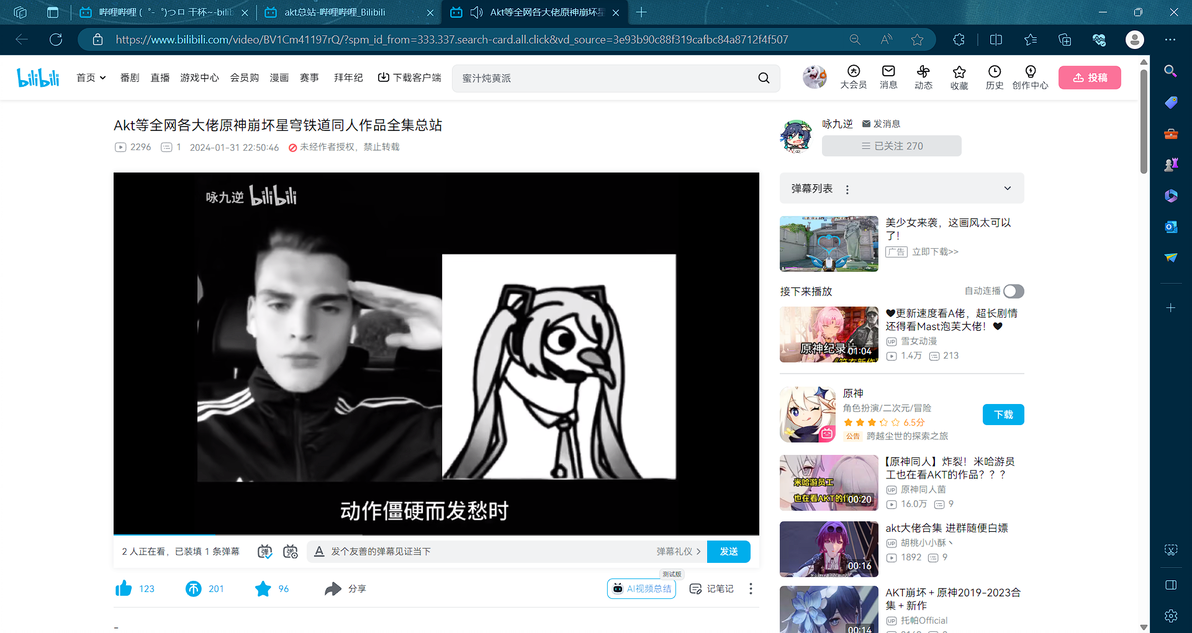Open the 赛事 navigation item
Image resolution: width=1192 pixels, height=633 pixels.
[x=309, y=78]
